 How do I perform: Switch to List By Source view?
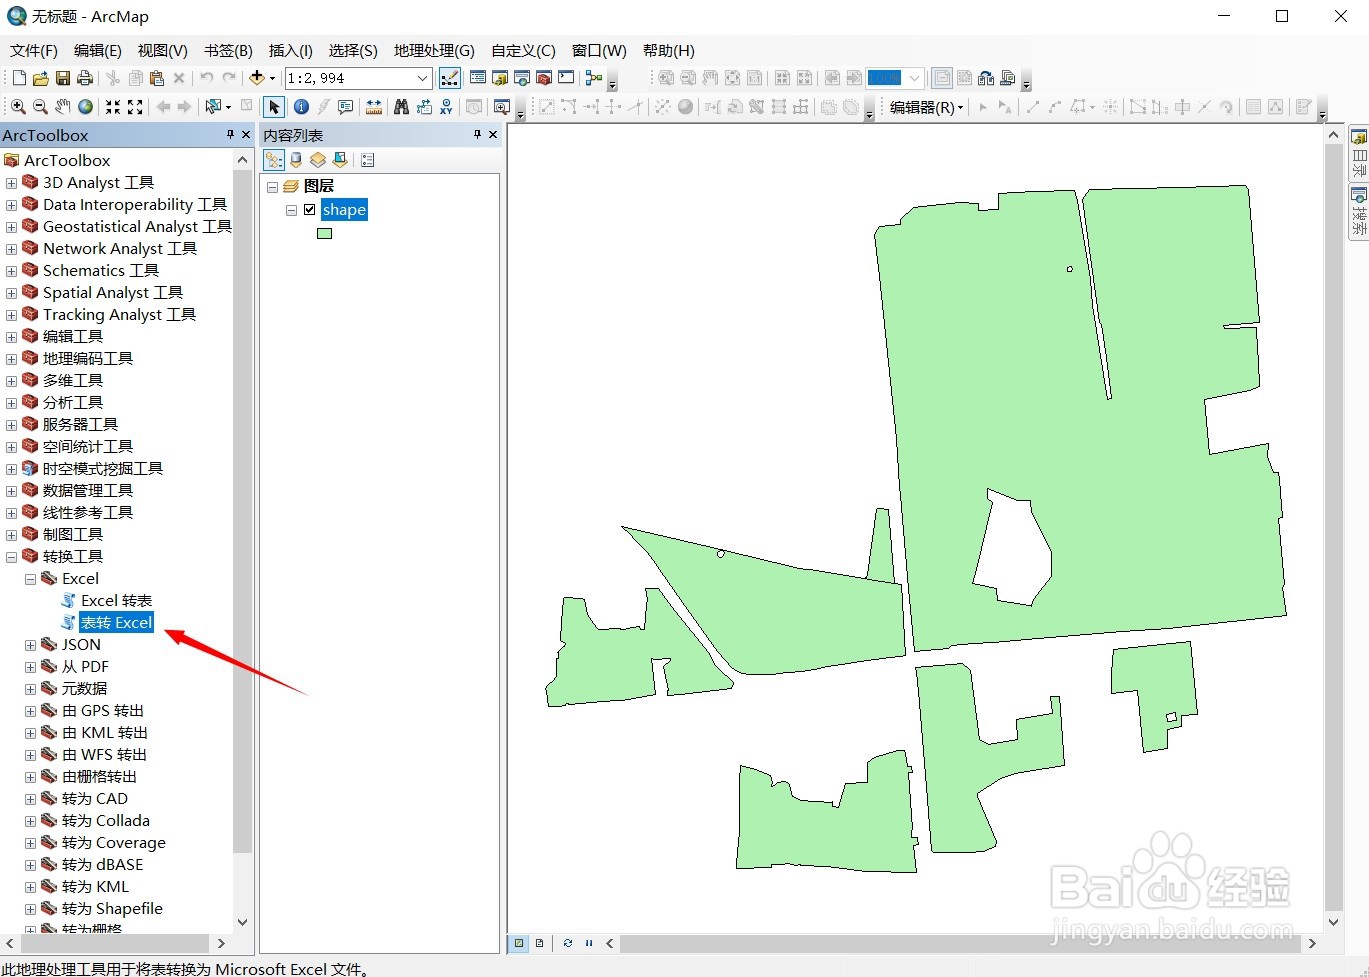296,160
